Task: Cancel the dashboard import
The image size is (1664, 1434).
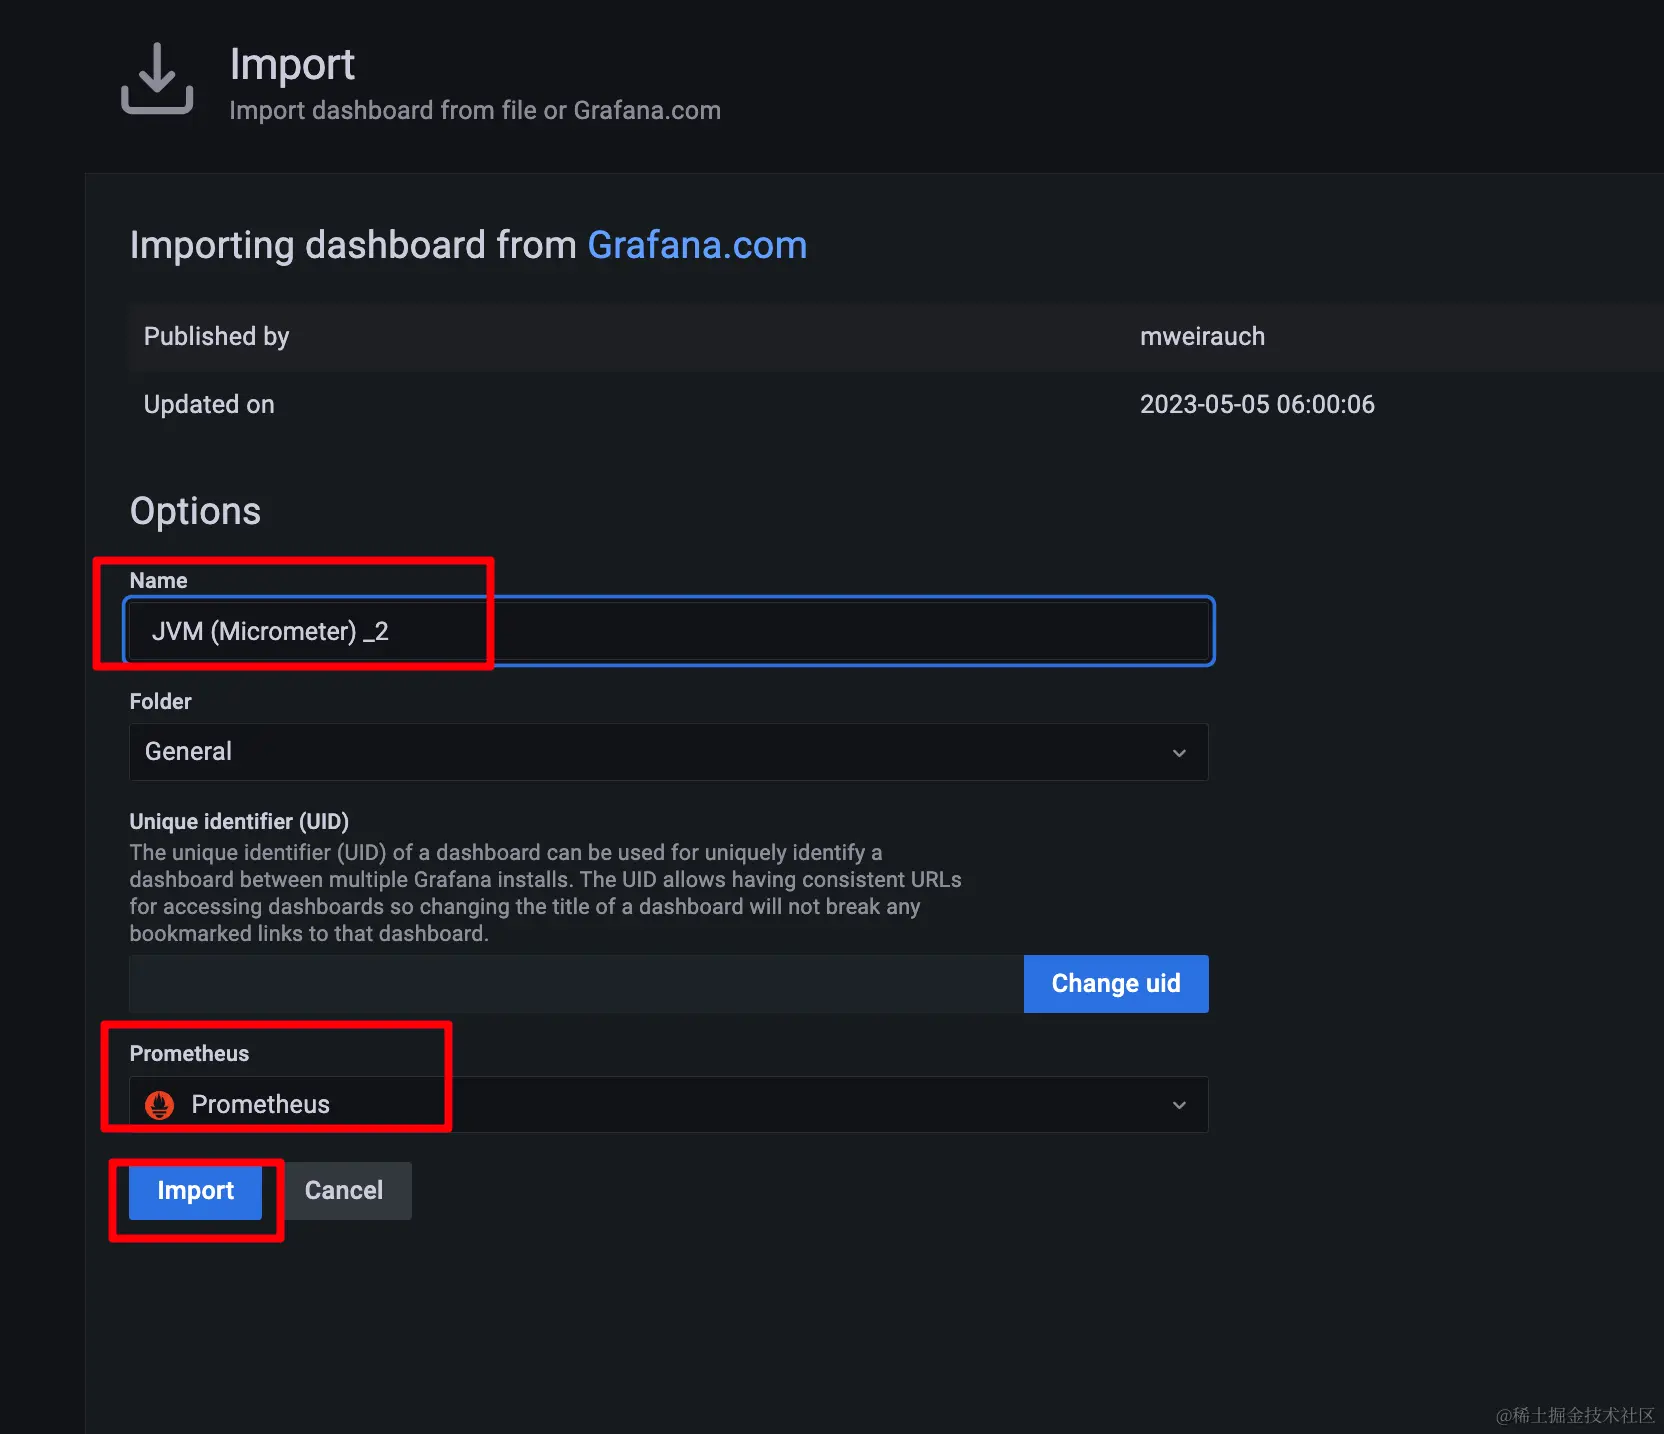Action: (344, 1190)
